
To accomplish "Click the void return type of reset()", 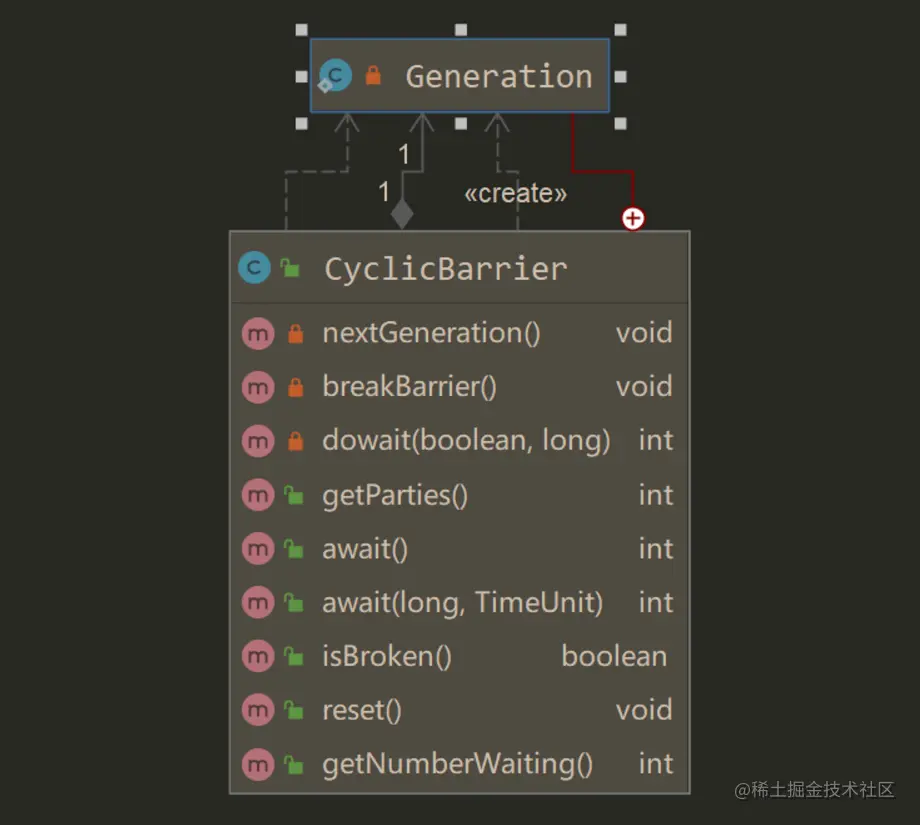I will pyautogui.click(x=644, y=711).
